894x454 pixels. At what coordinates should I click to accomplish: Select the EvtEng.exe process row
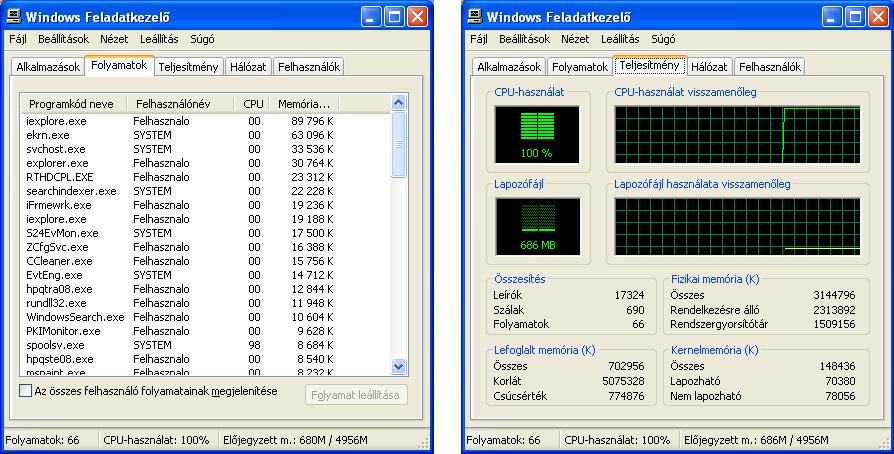205,275
